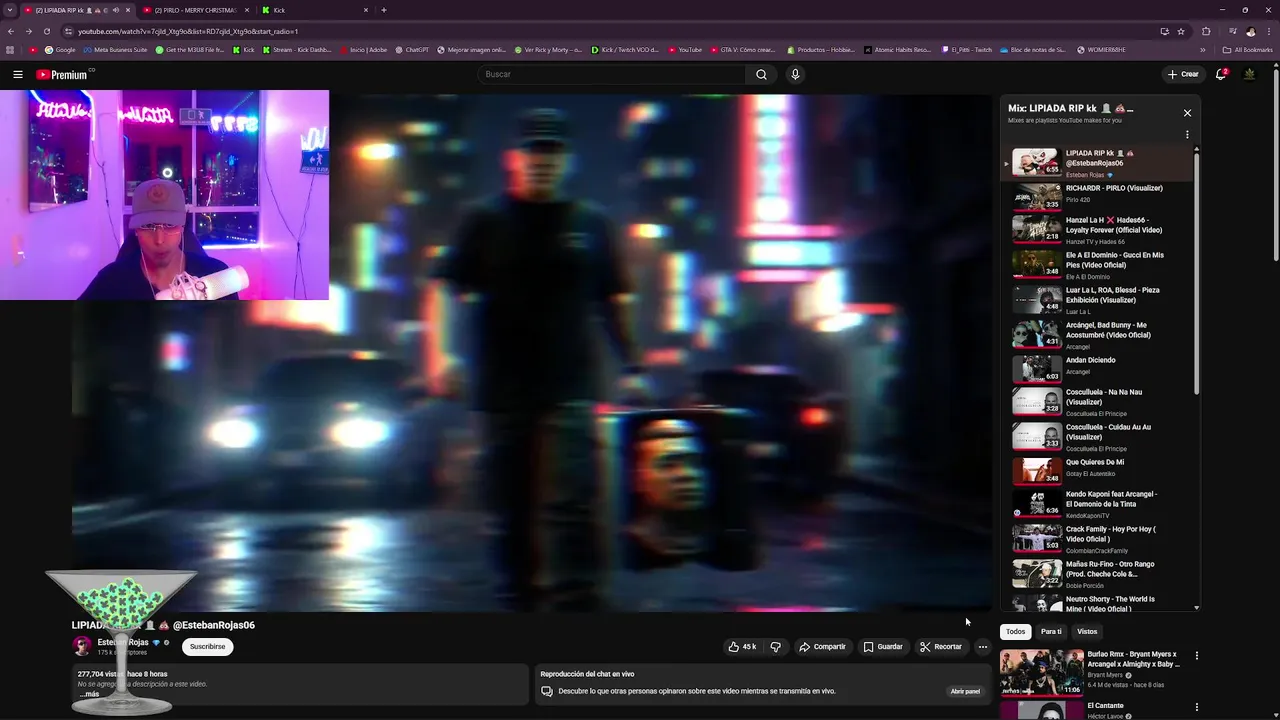Bookmark this page star icon

pyautogui.click(x=1180, y=31)
